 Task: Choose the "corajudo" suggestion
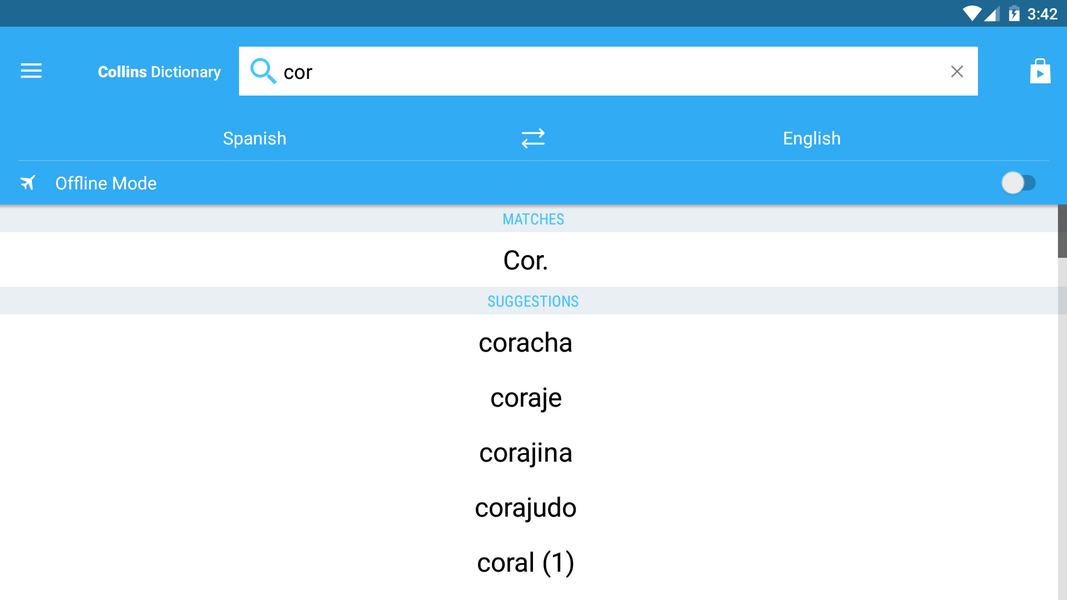pyautogui.click(x=526, y=508)
